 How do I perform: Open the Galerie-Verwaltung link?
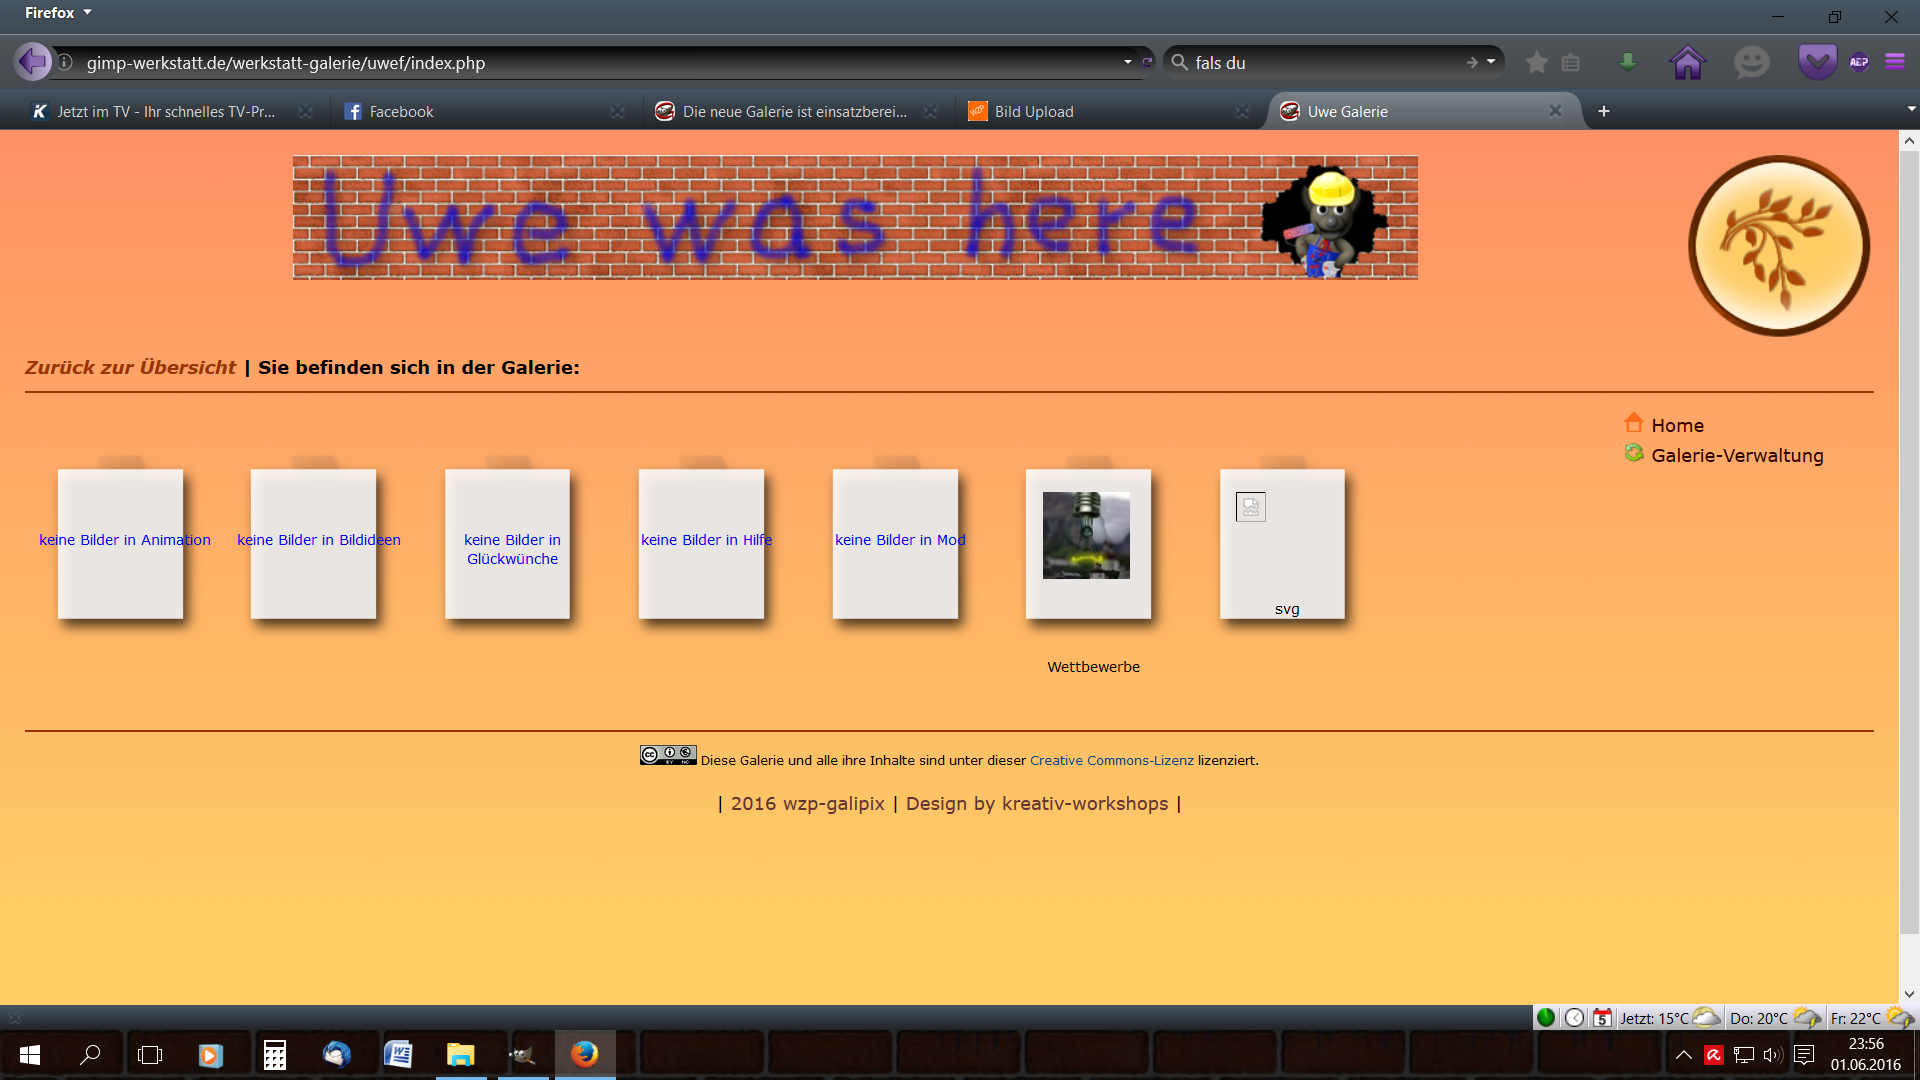(x=1737, y=456)
